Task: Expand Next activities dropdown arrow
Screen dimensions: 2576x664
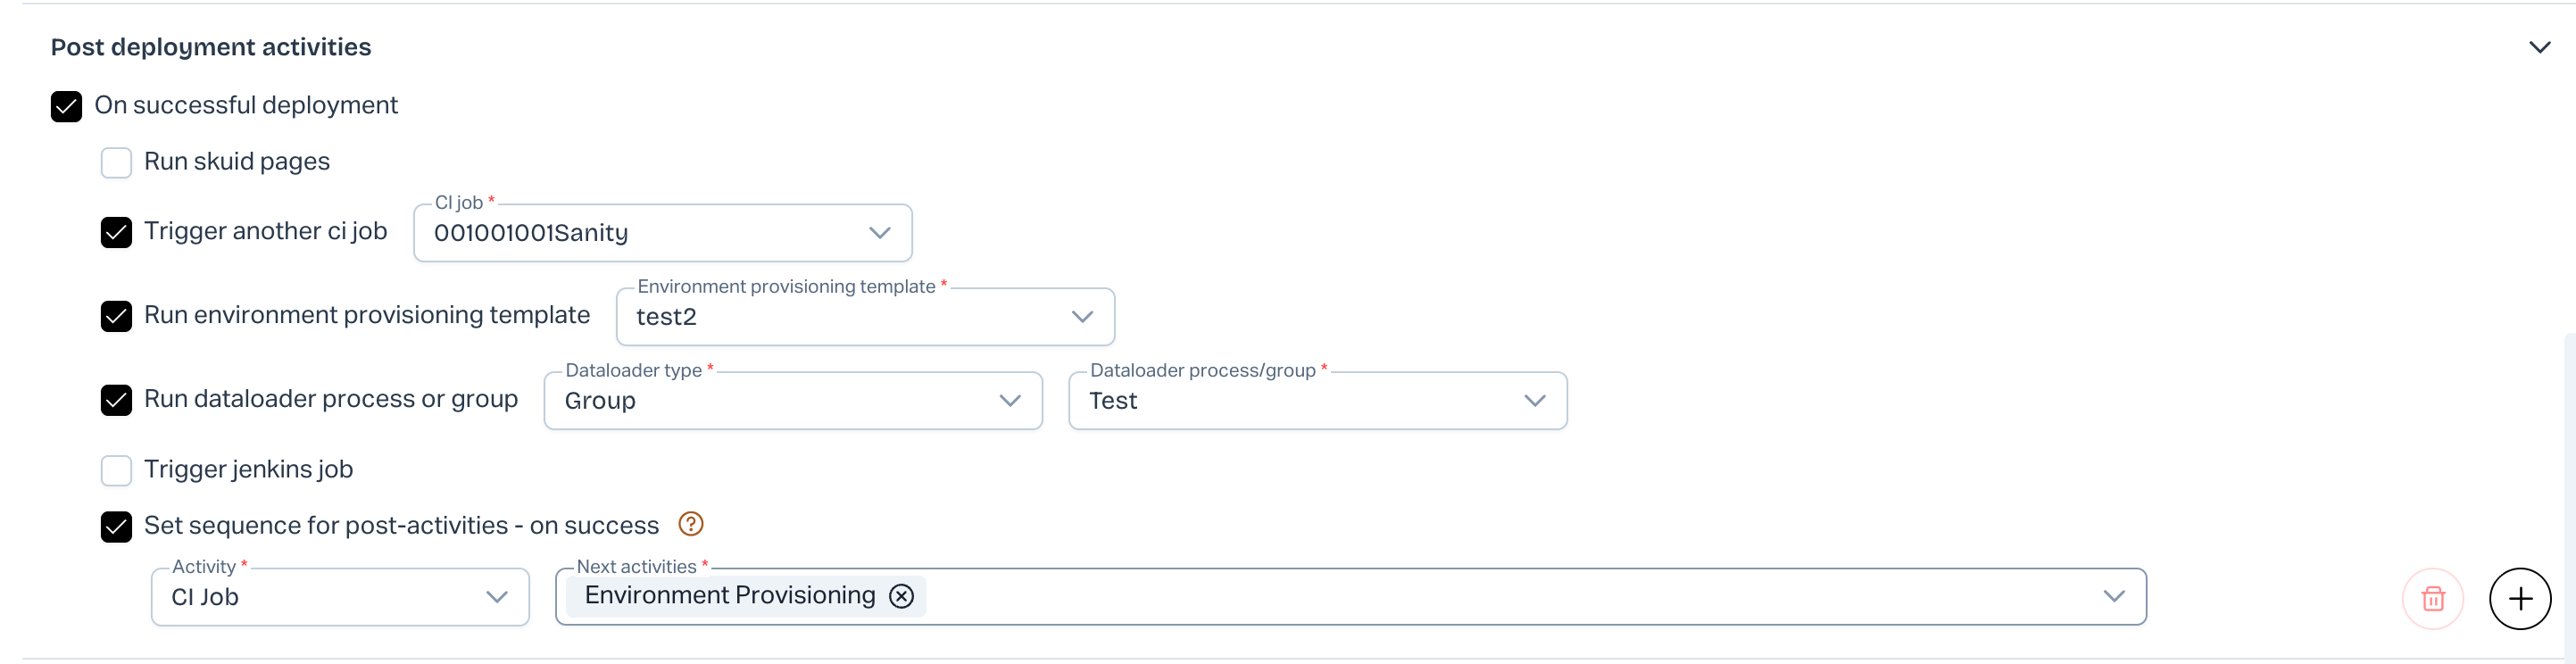Action: point(2113,596)
